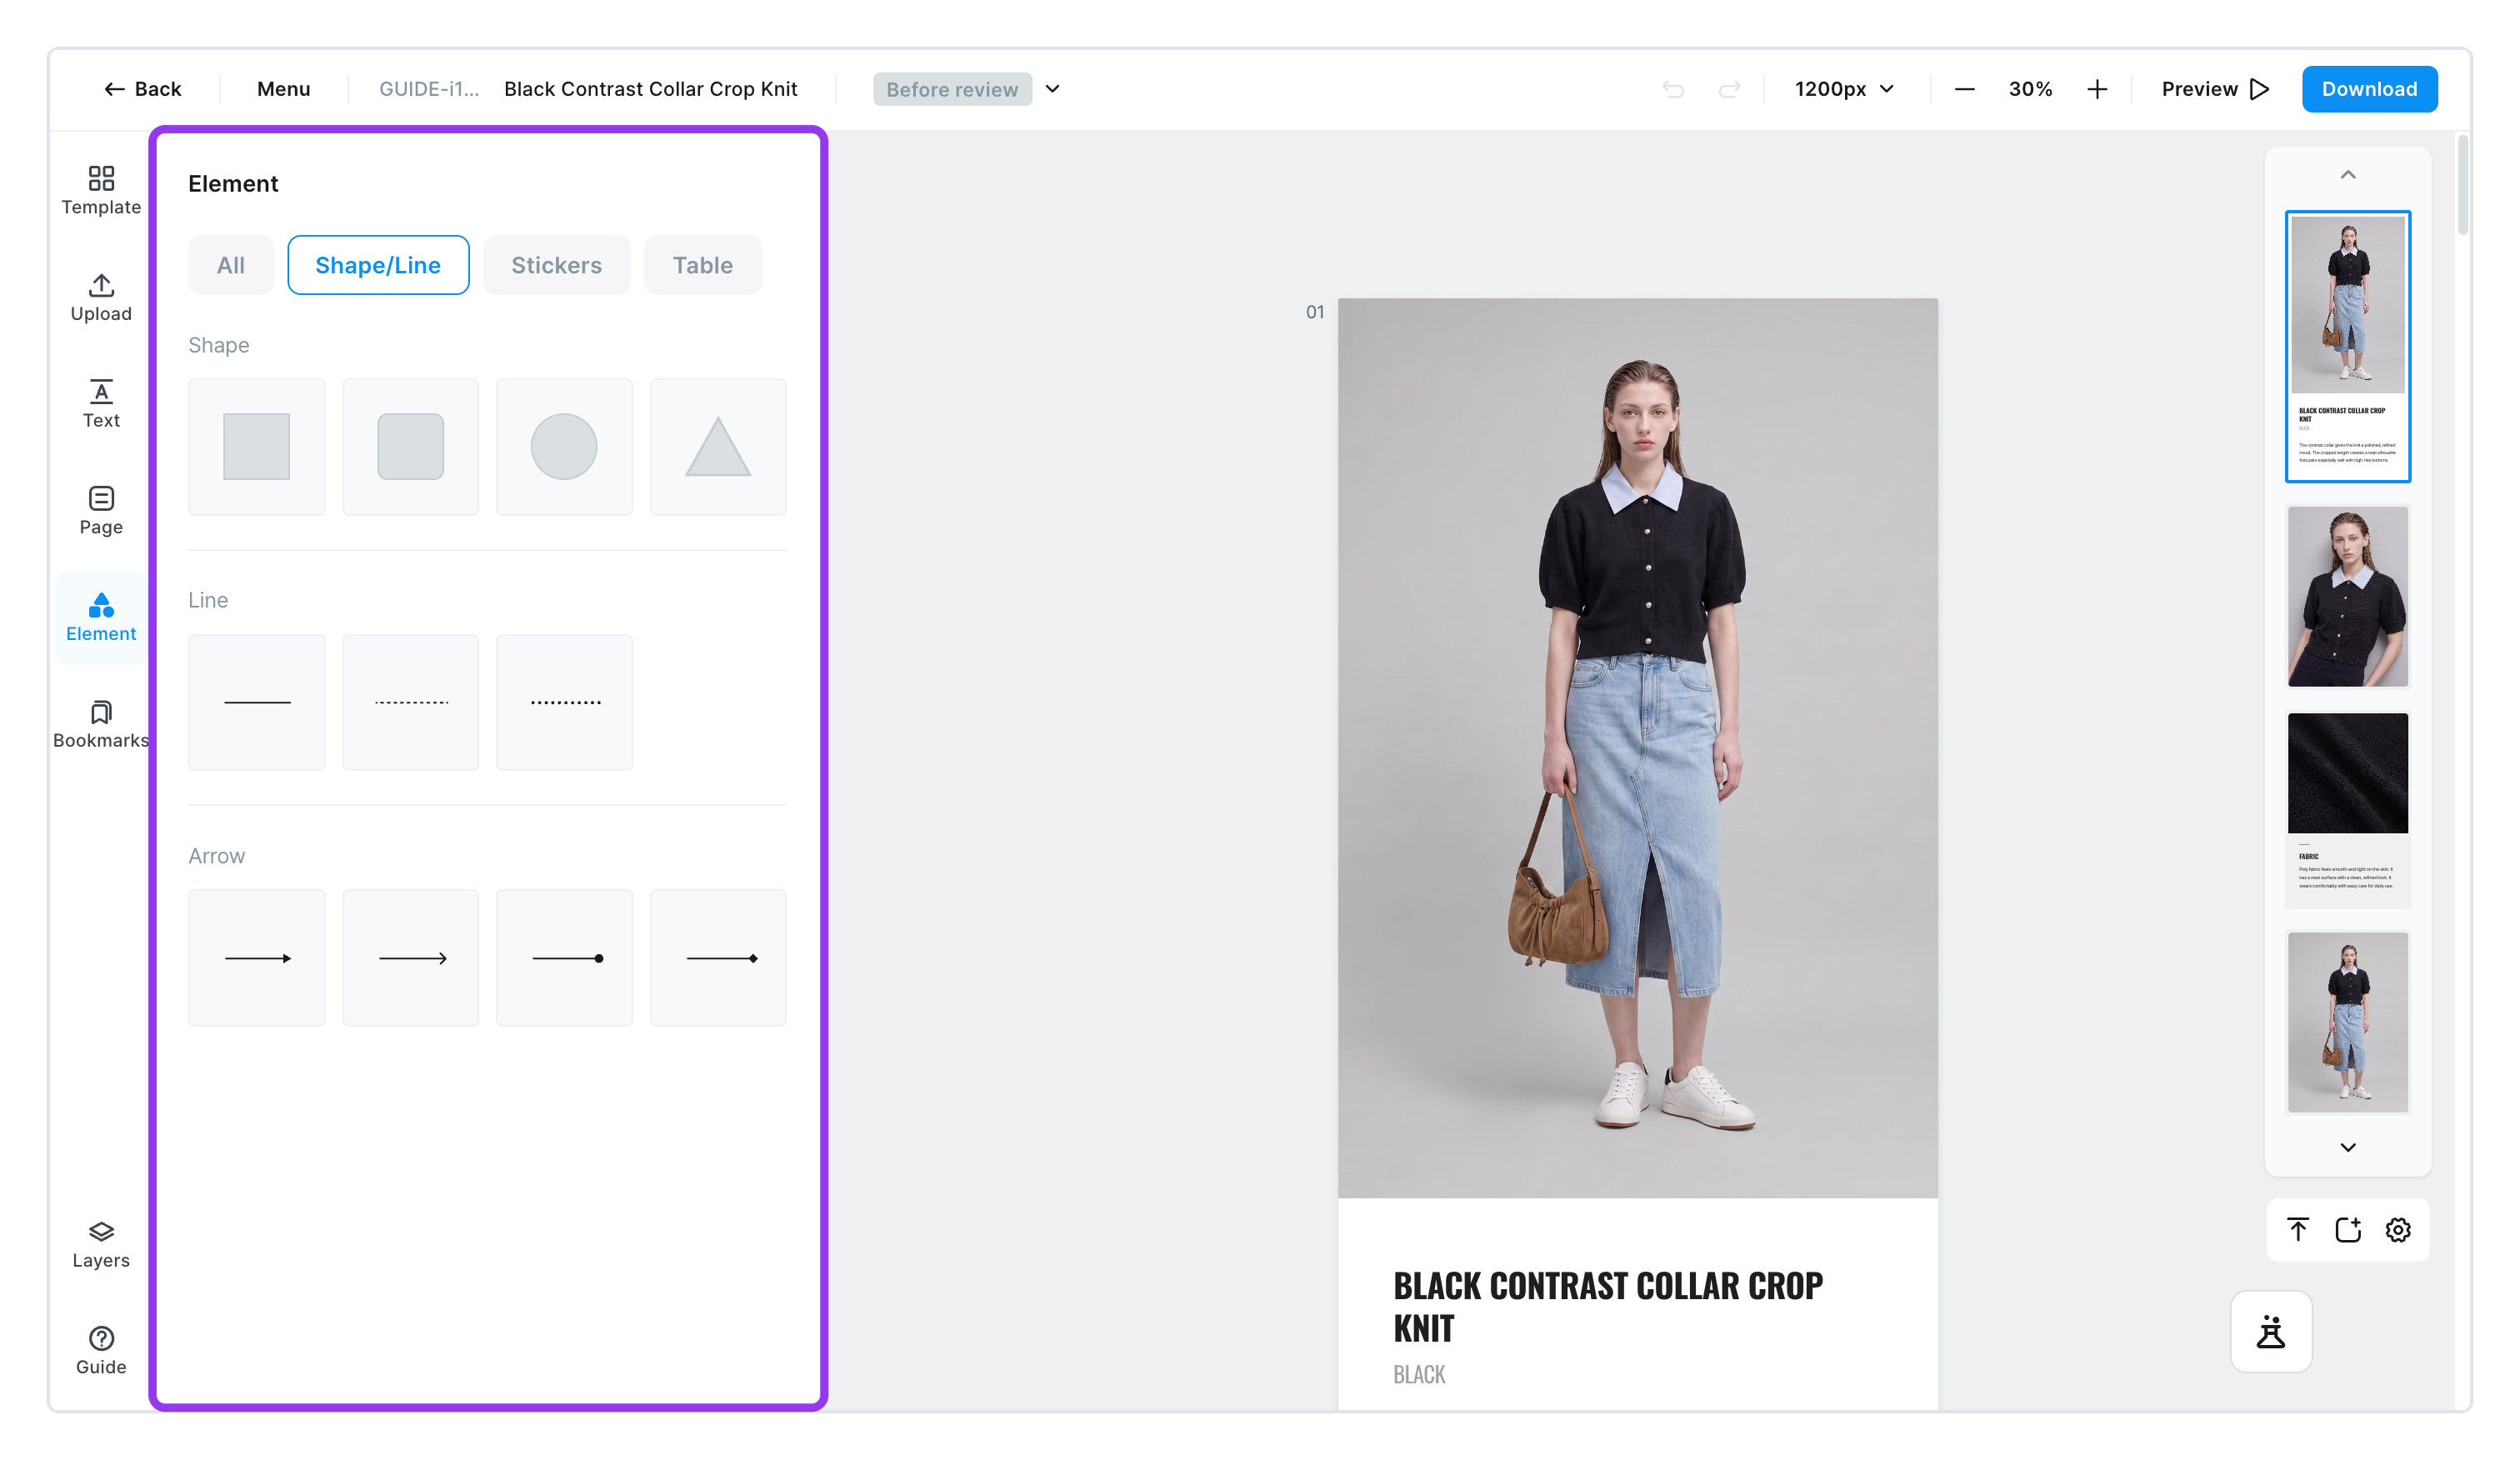Click the add page icon
The width and height of the screenshot is (2520, 1460).
(x=2348, y=1229)
